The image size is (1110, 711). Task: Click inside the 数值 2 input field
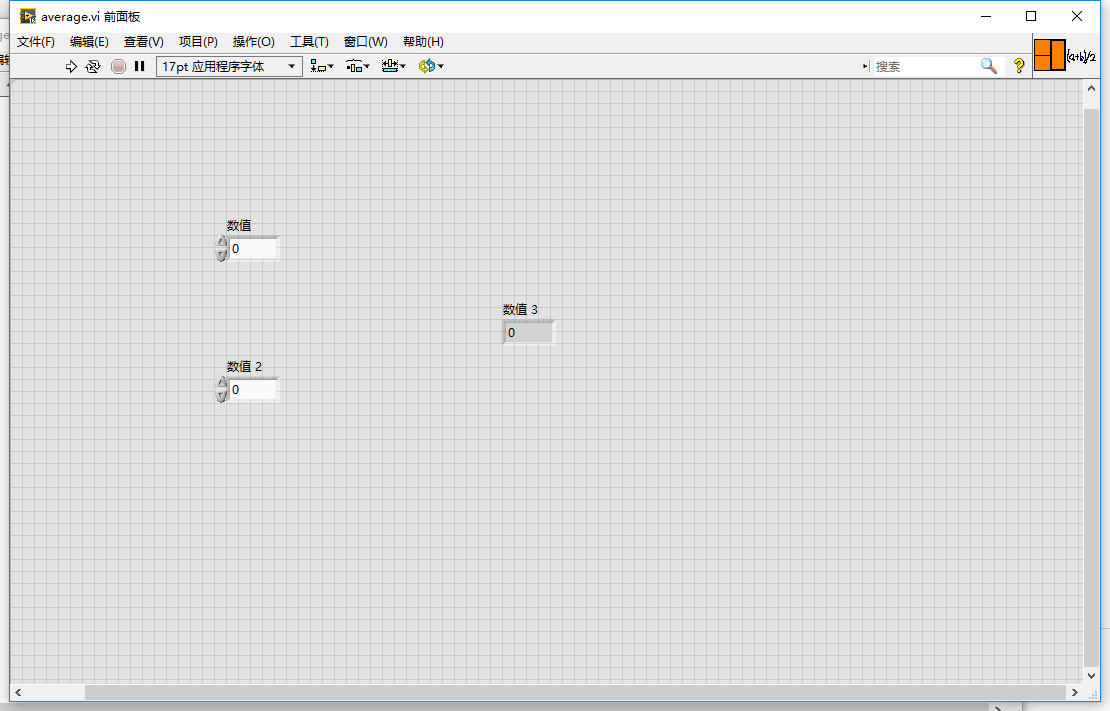pyautogui.click(x=252, y=389)
